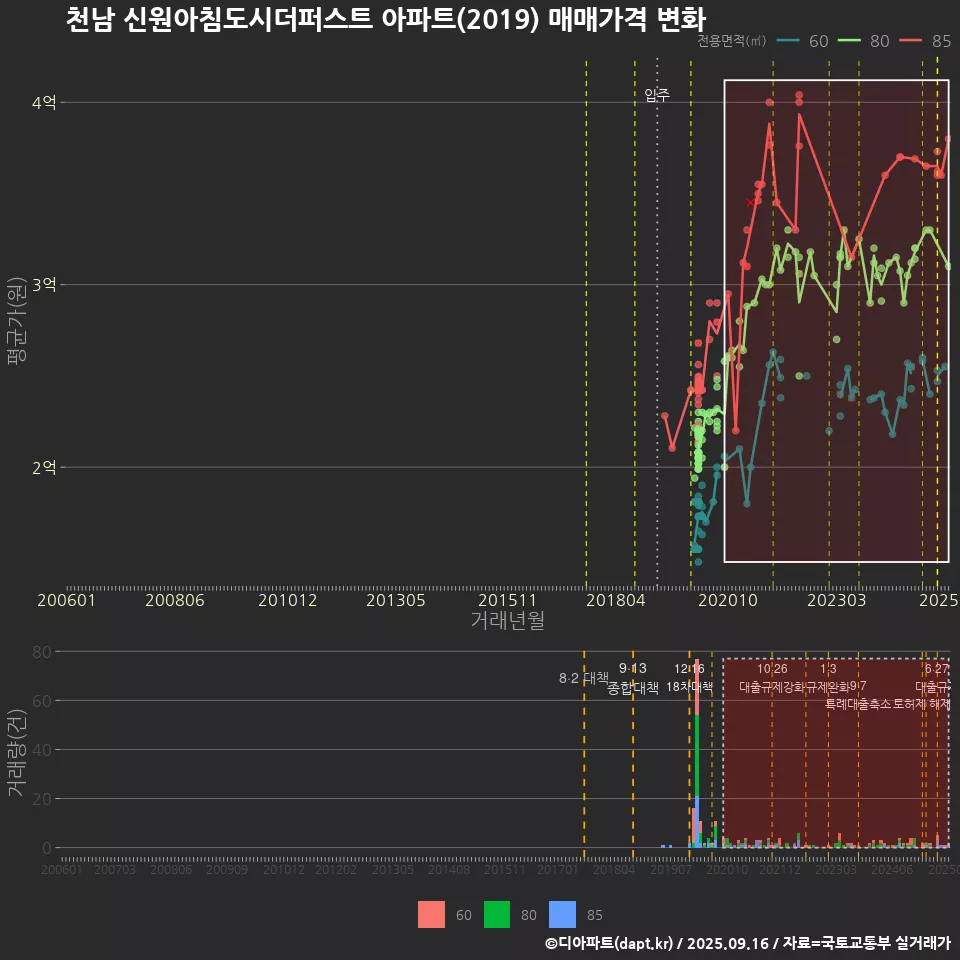
Task: Click the copyright source credit text
Action: [x=747, y=943]
